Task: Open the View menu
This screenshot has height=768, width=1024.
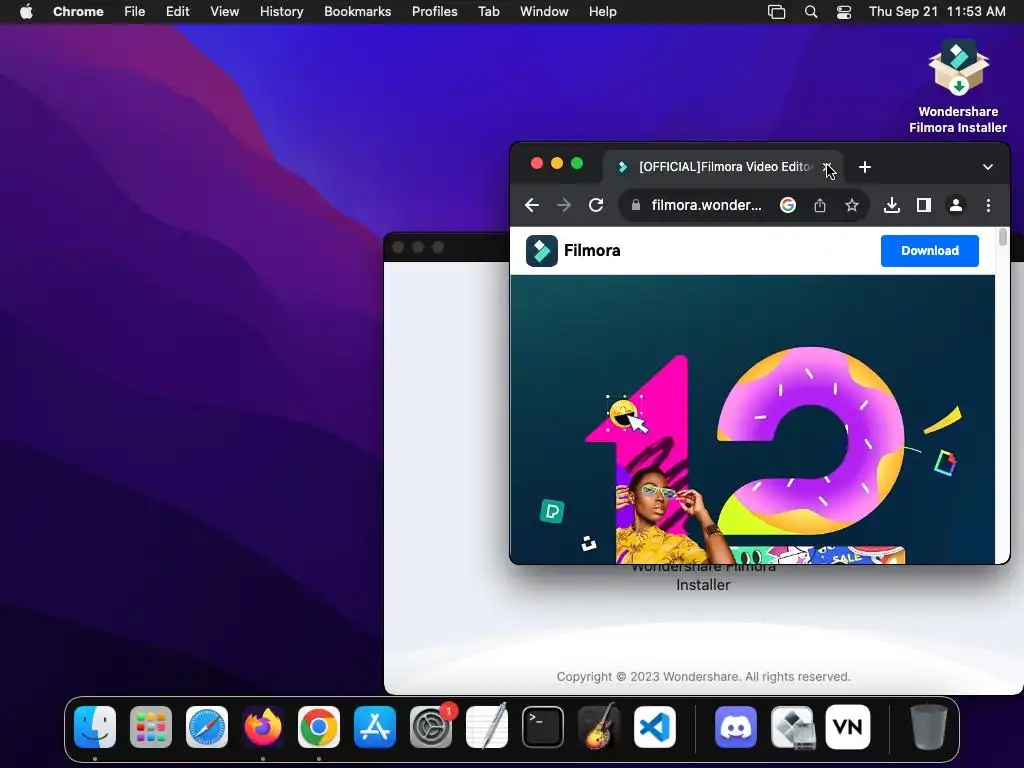Action: coord(224,11)
